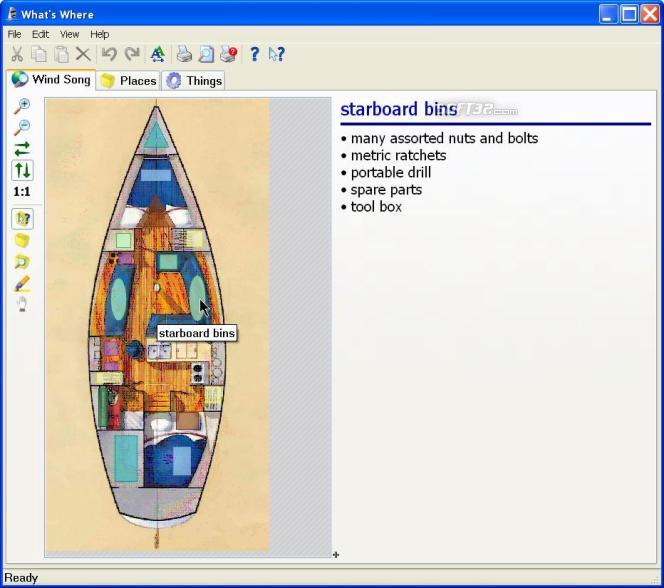Image resolution: width=664 pixels, height=588 pixels.
Task: Select the yellow add place tool
Action: point(21,240)
